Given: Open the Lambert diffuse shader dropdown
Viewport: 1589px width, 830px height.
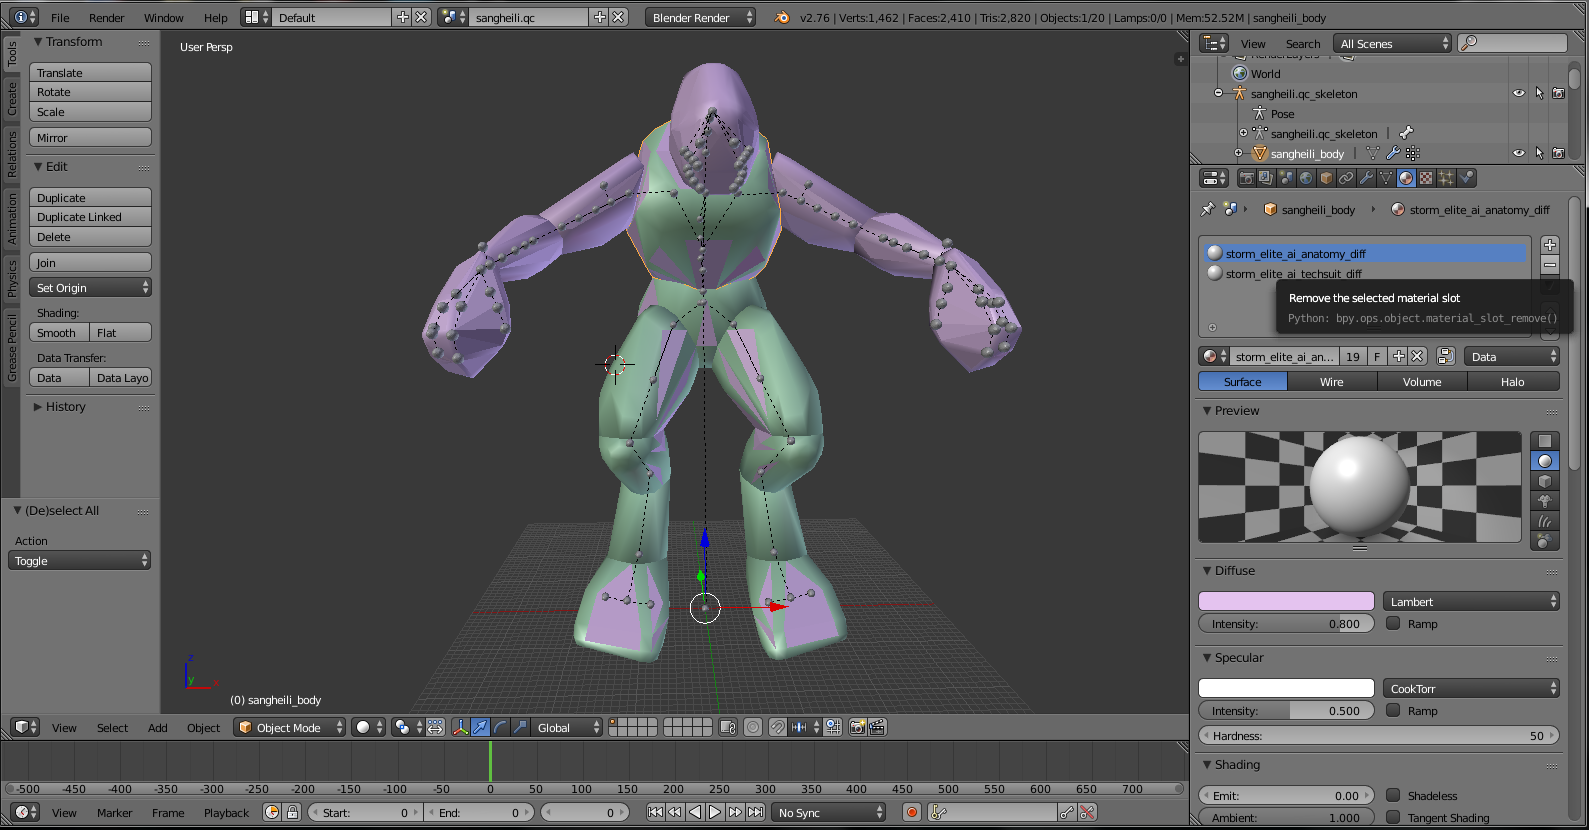Looking at the screenshot, I should (1471, 602).
